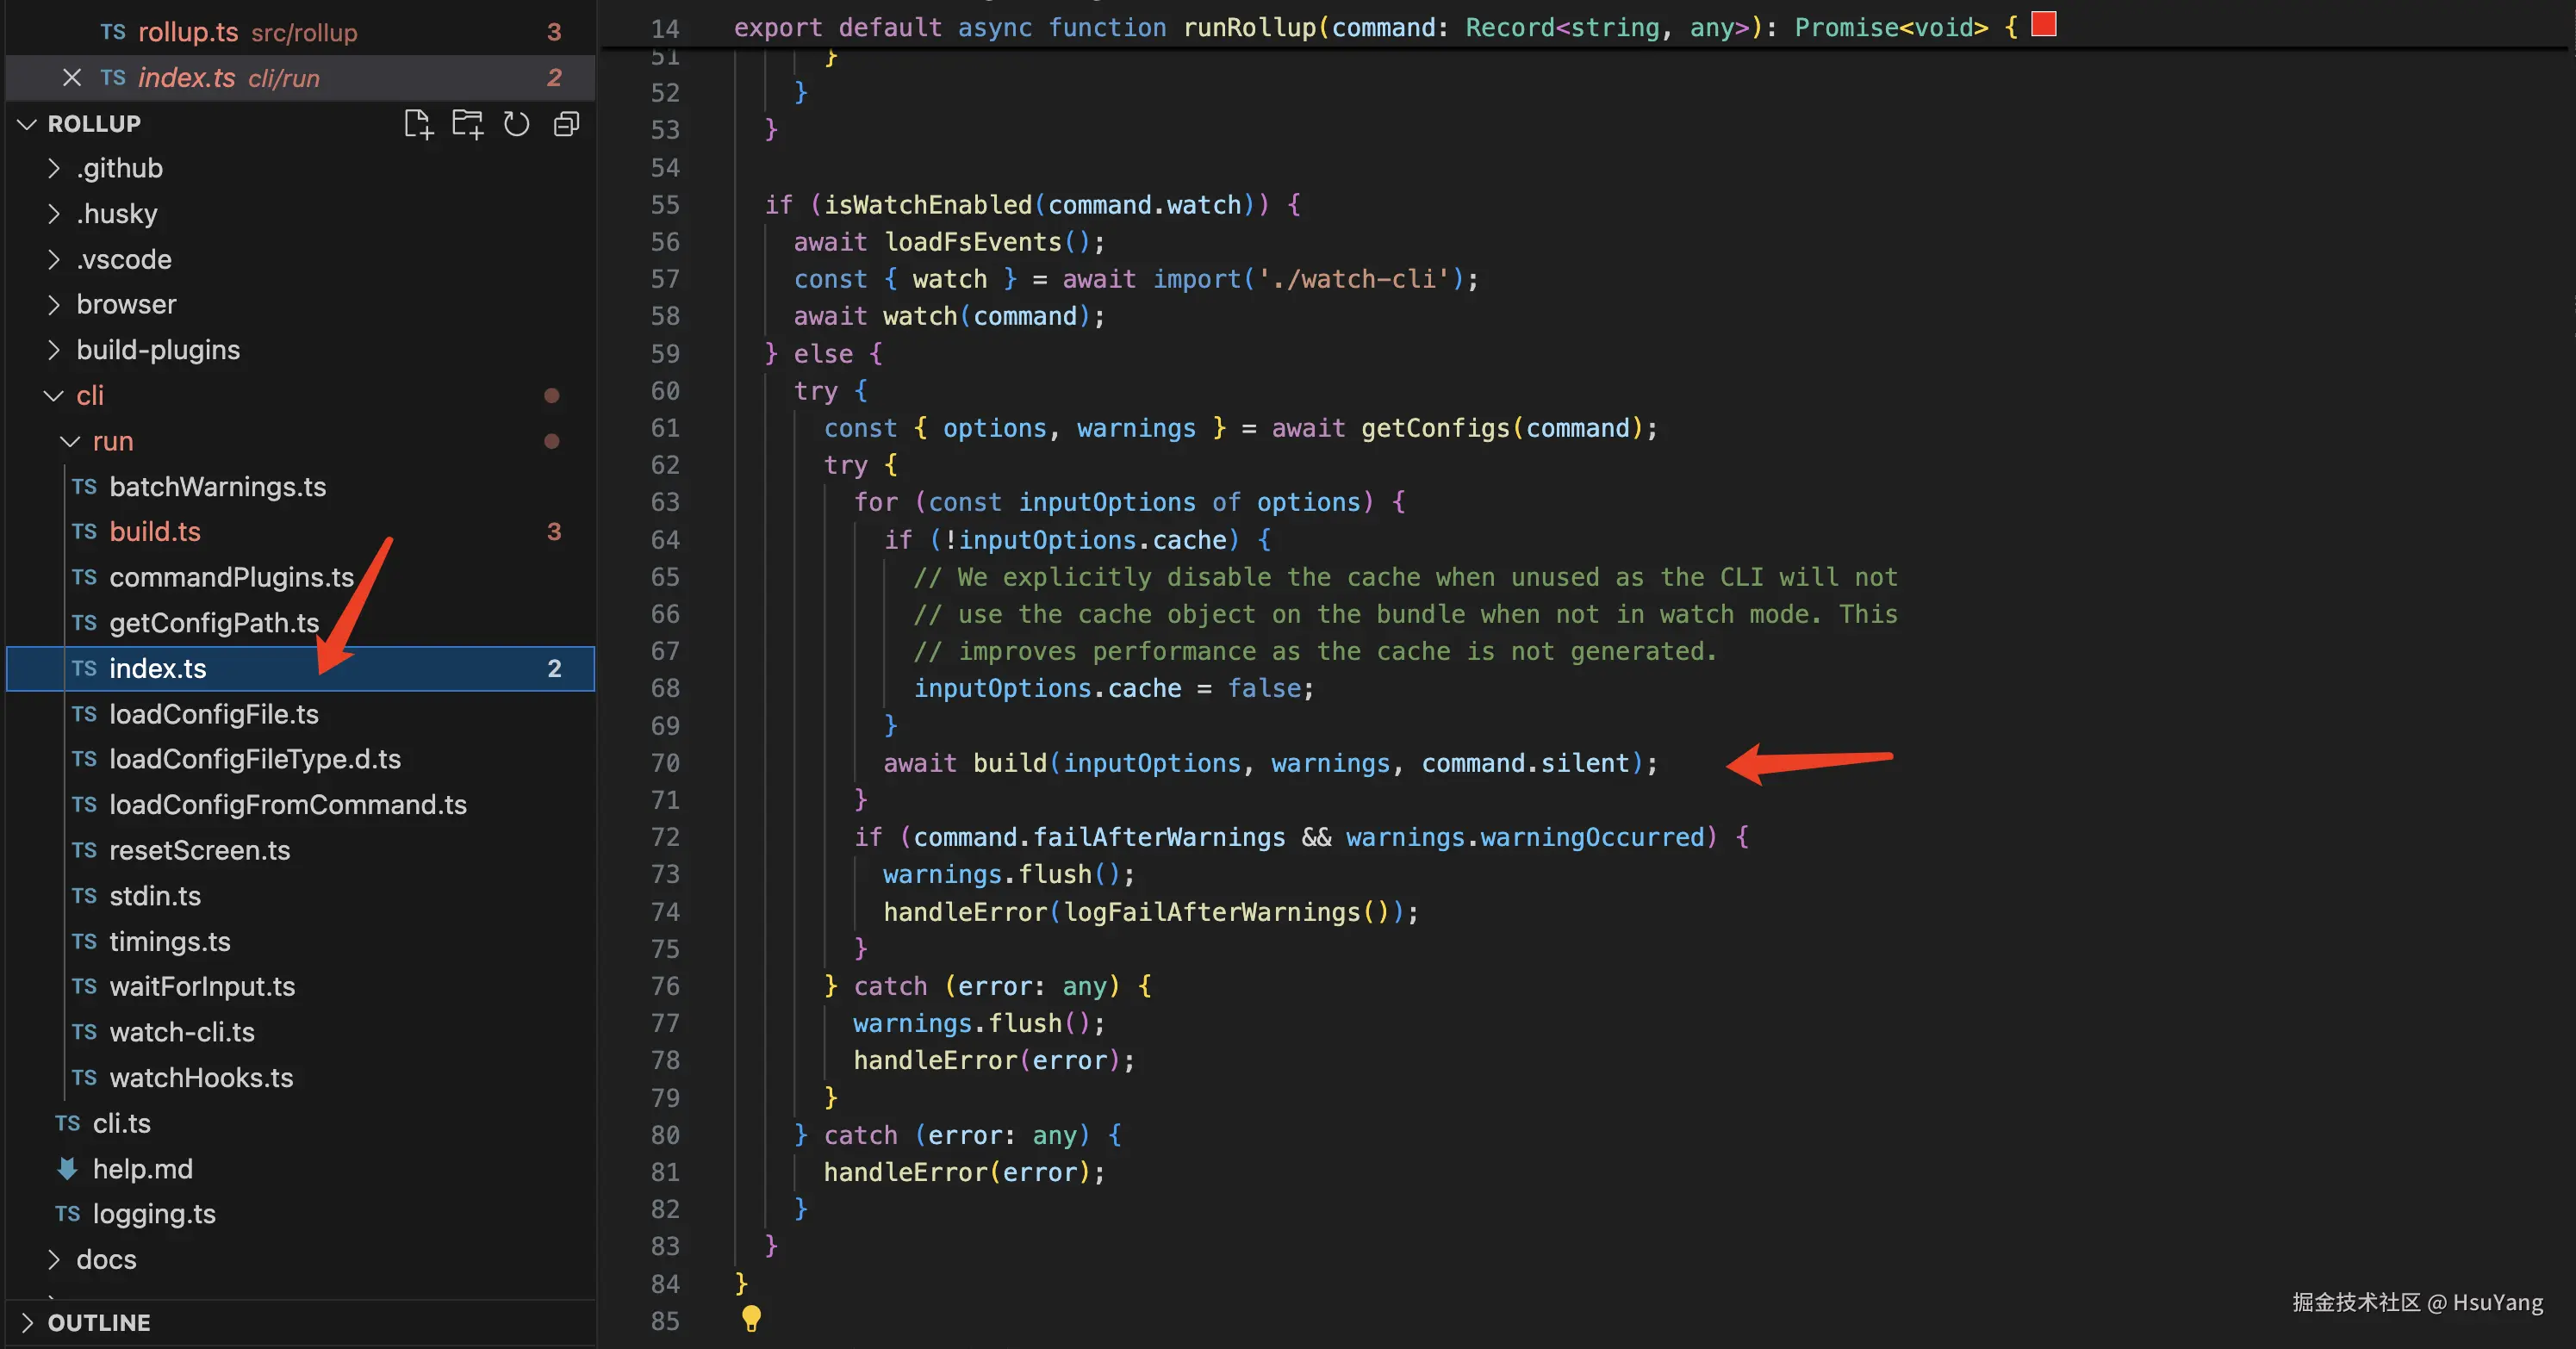
Task: Click the New File icon in the explorer header
Action: pos(418,124)
